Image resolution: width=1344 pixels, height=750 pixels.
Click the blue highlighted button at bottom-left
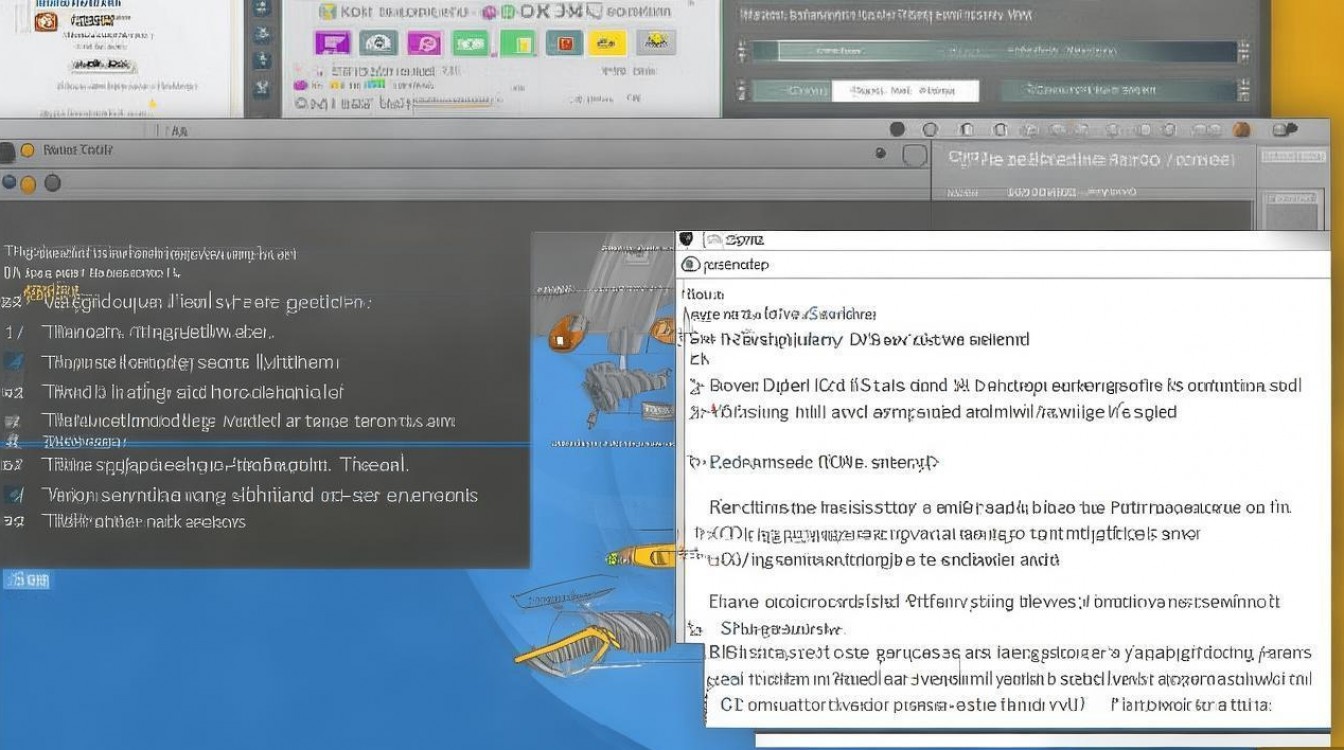[27, 579]
